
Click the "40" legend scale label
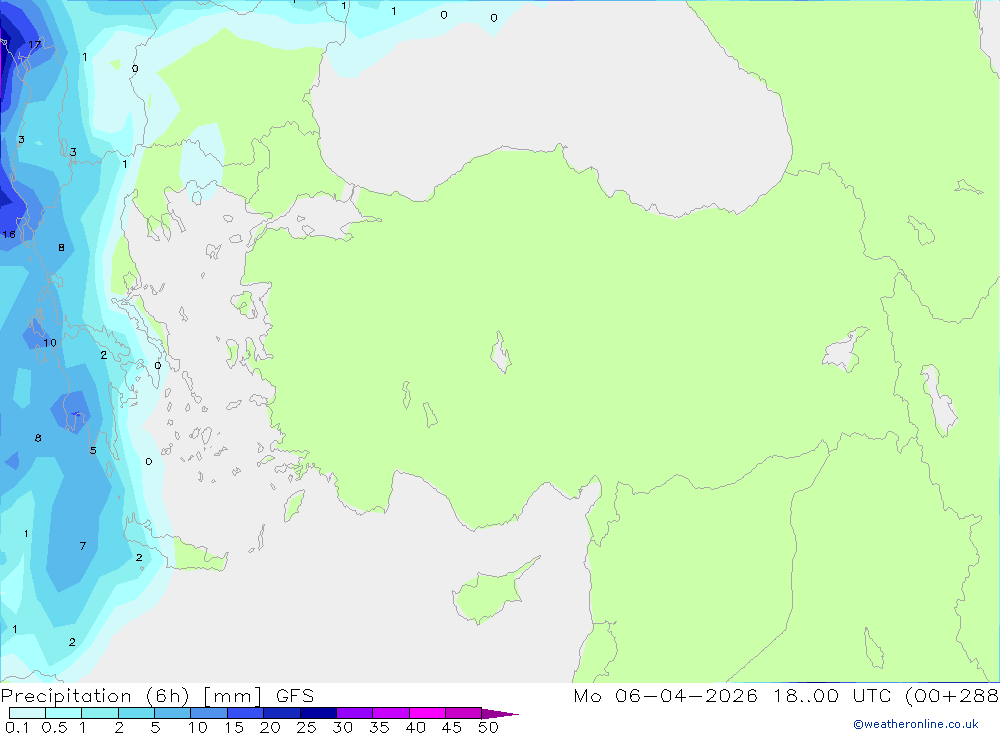(415, 727)
